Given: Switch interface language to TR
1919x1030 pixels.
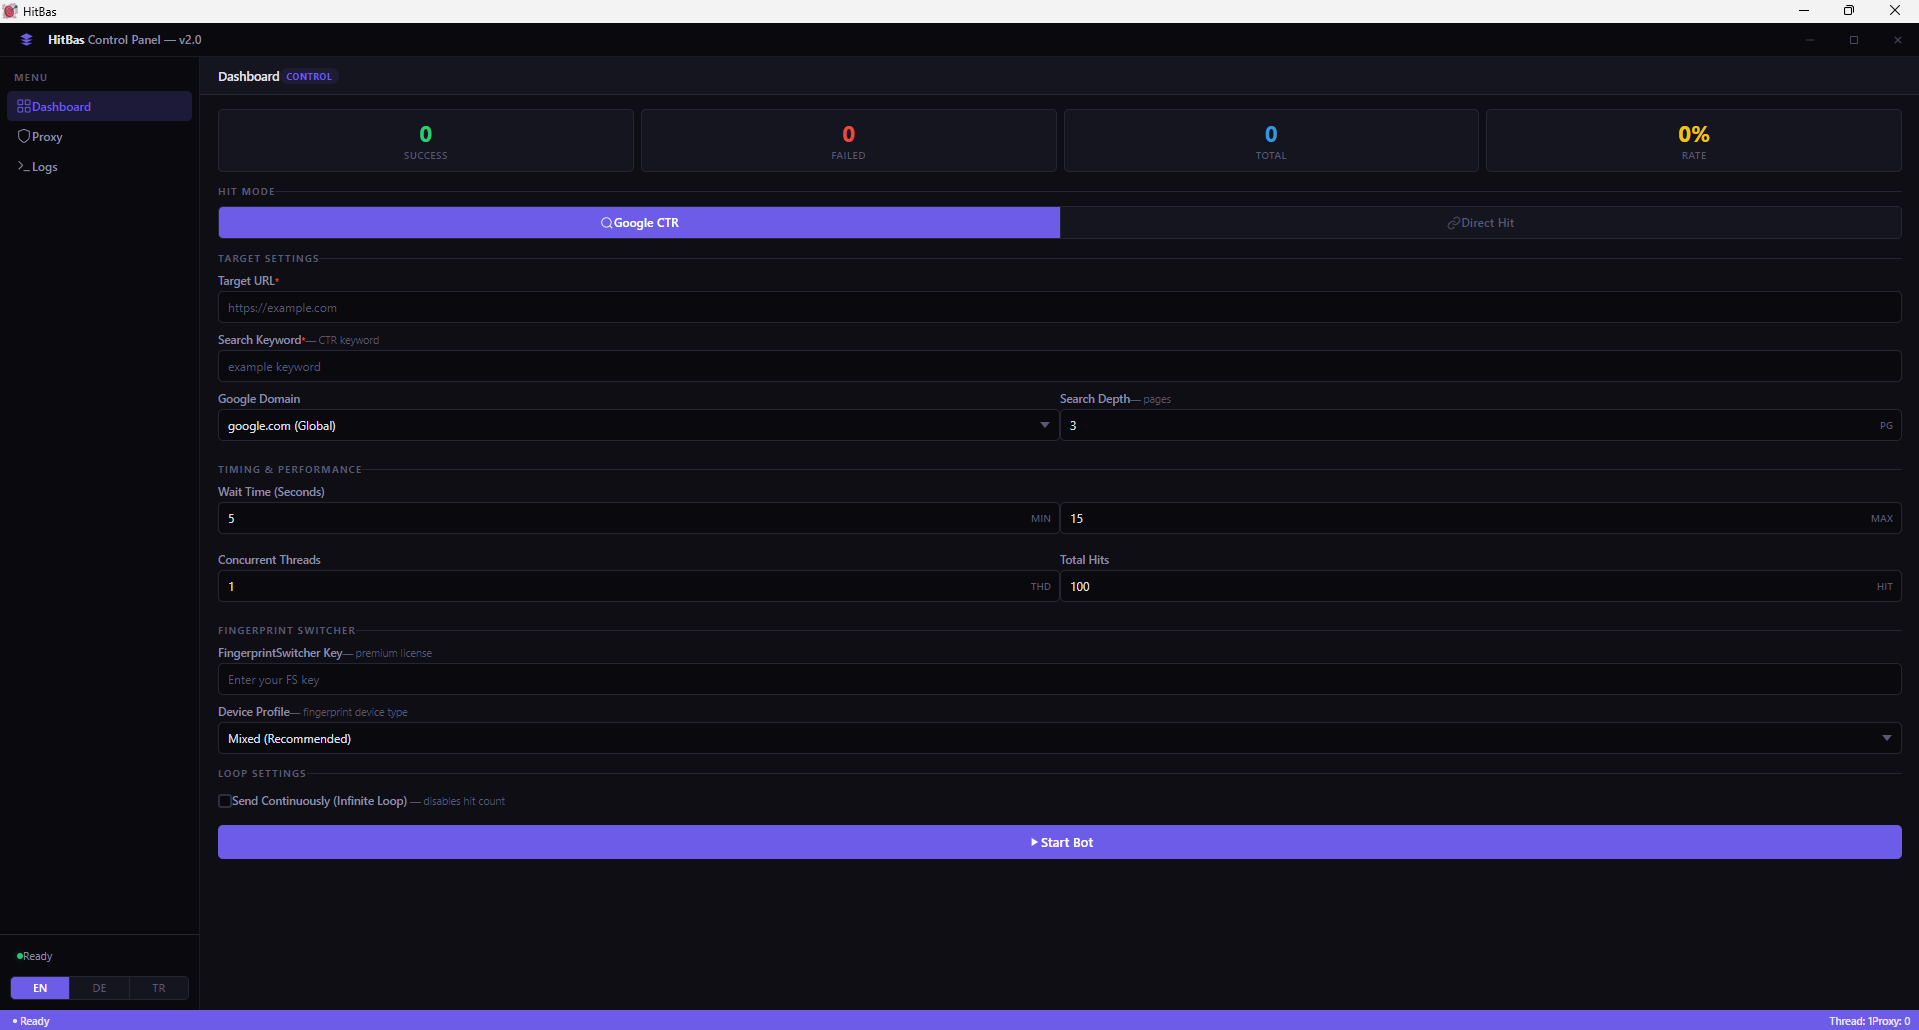Looking at the screenshot, I should pyautogui.click(x=158, y=987).
